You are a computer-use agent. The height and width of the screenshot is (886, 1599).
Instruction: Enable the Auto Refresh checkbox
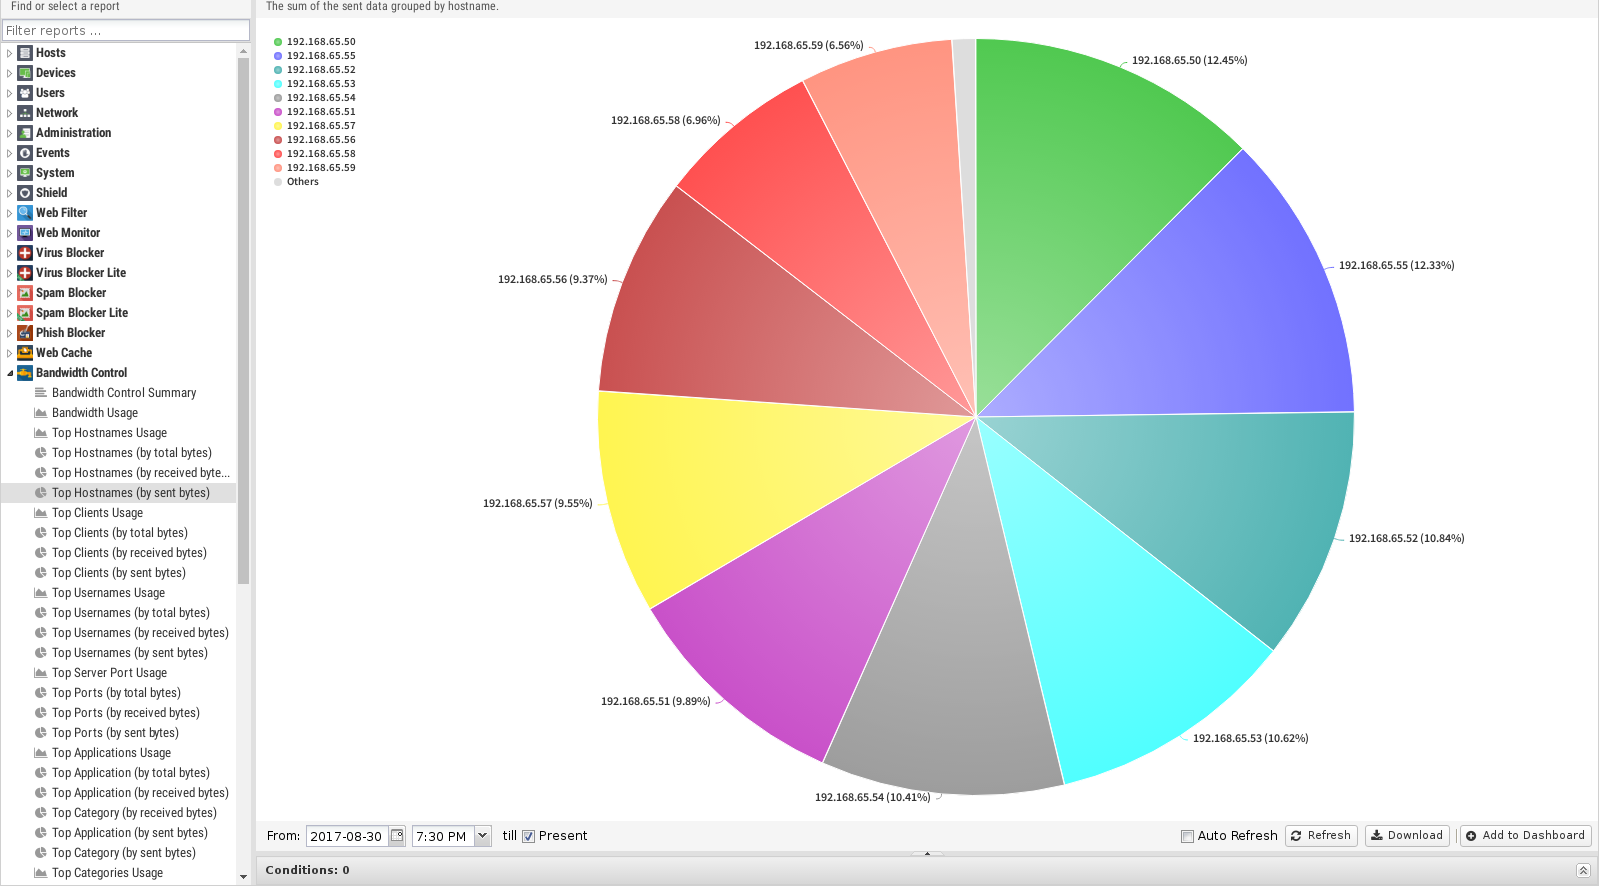[1187, 836]
